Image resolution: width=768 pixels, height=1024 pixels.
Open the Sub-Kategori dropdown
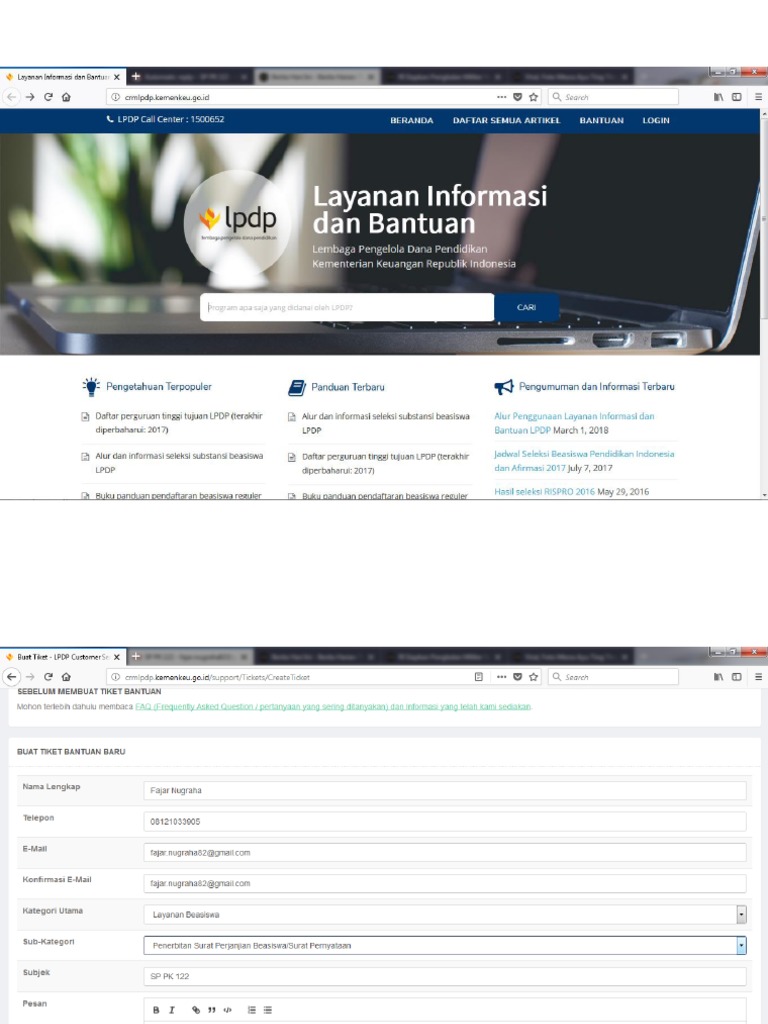(x=445, y=945)
